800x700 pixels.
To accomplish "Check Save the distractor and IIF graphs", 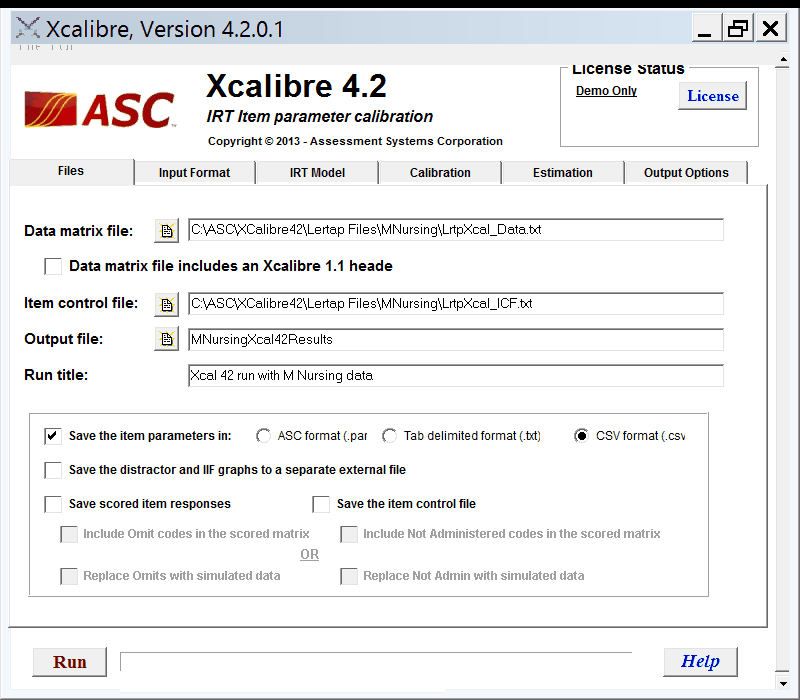I will pos(53,470).
